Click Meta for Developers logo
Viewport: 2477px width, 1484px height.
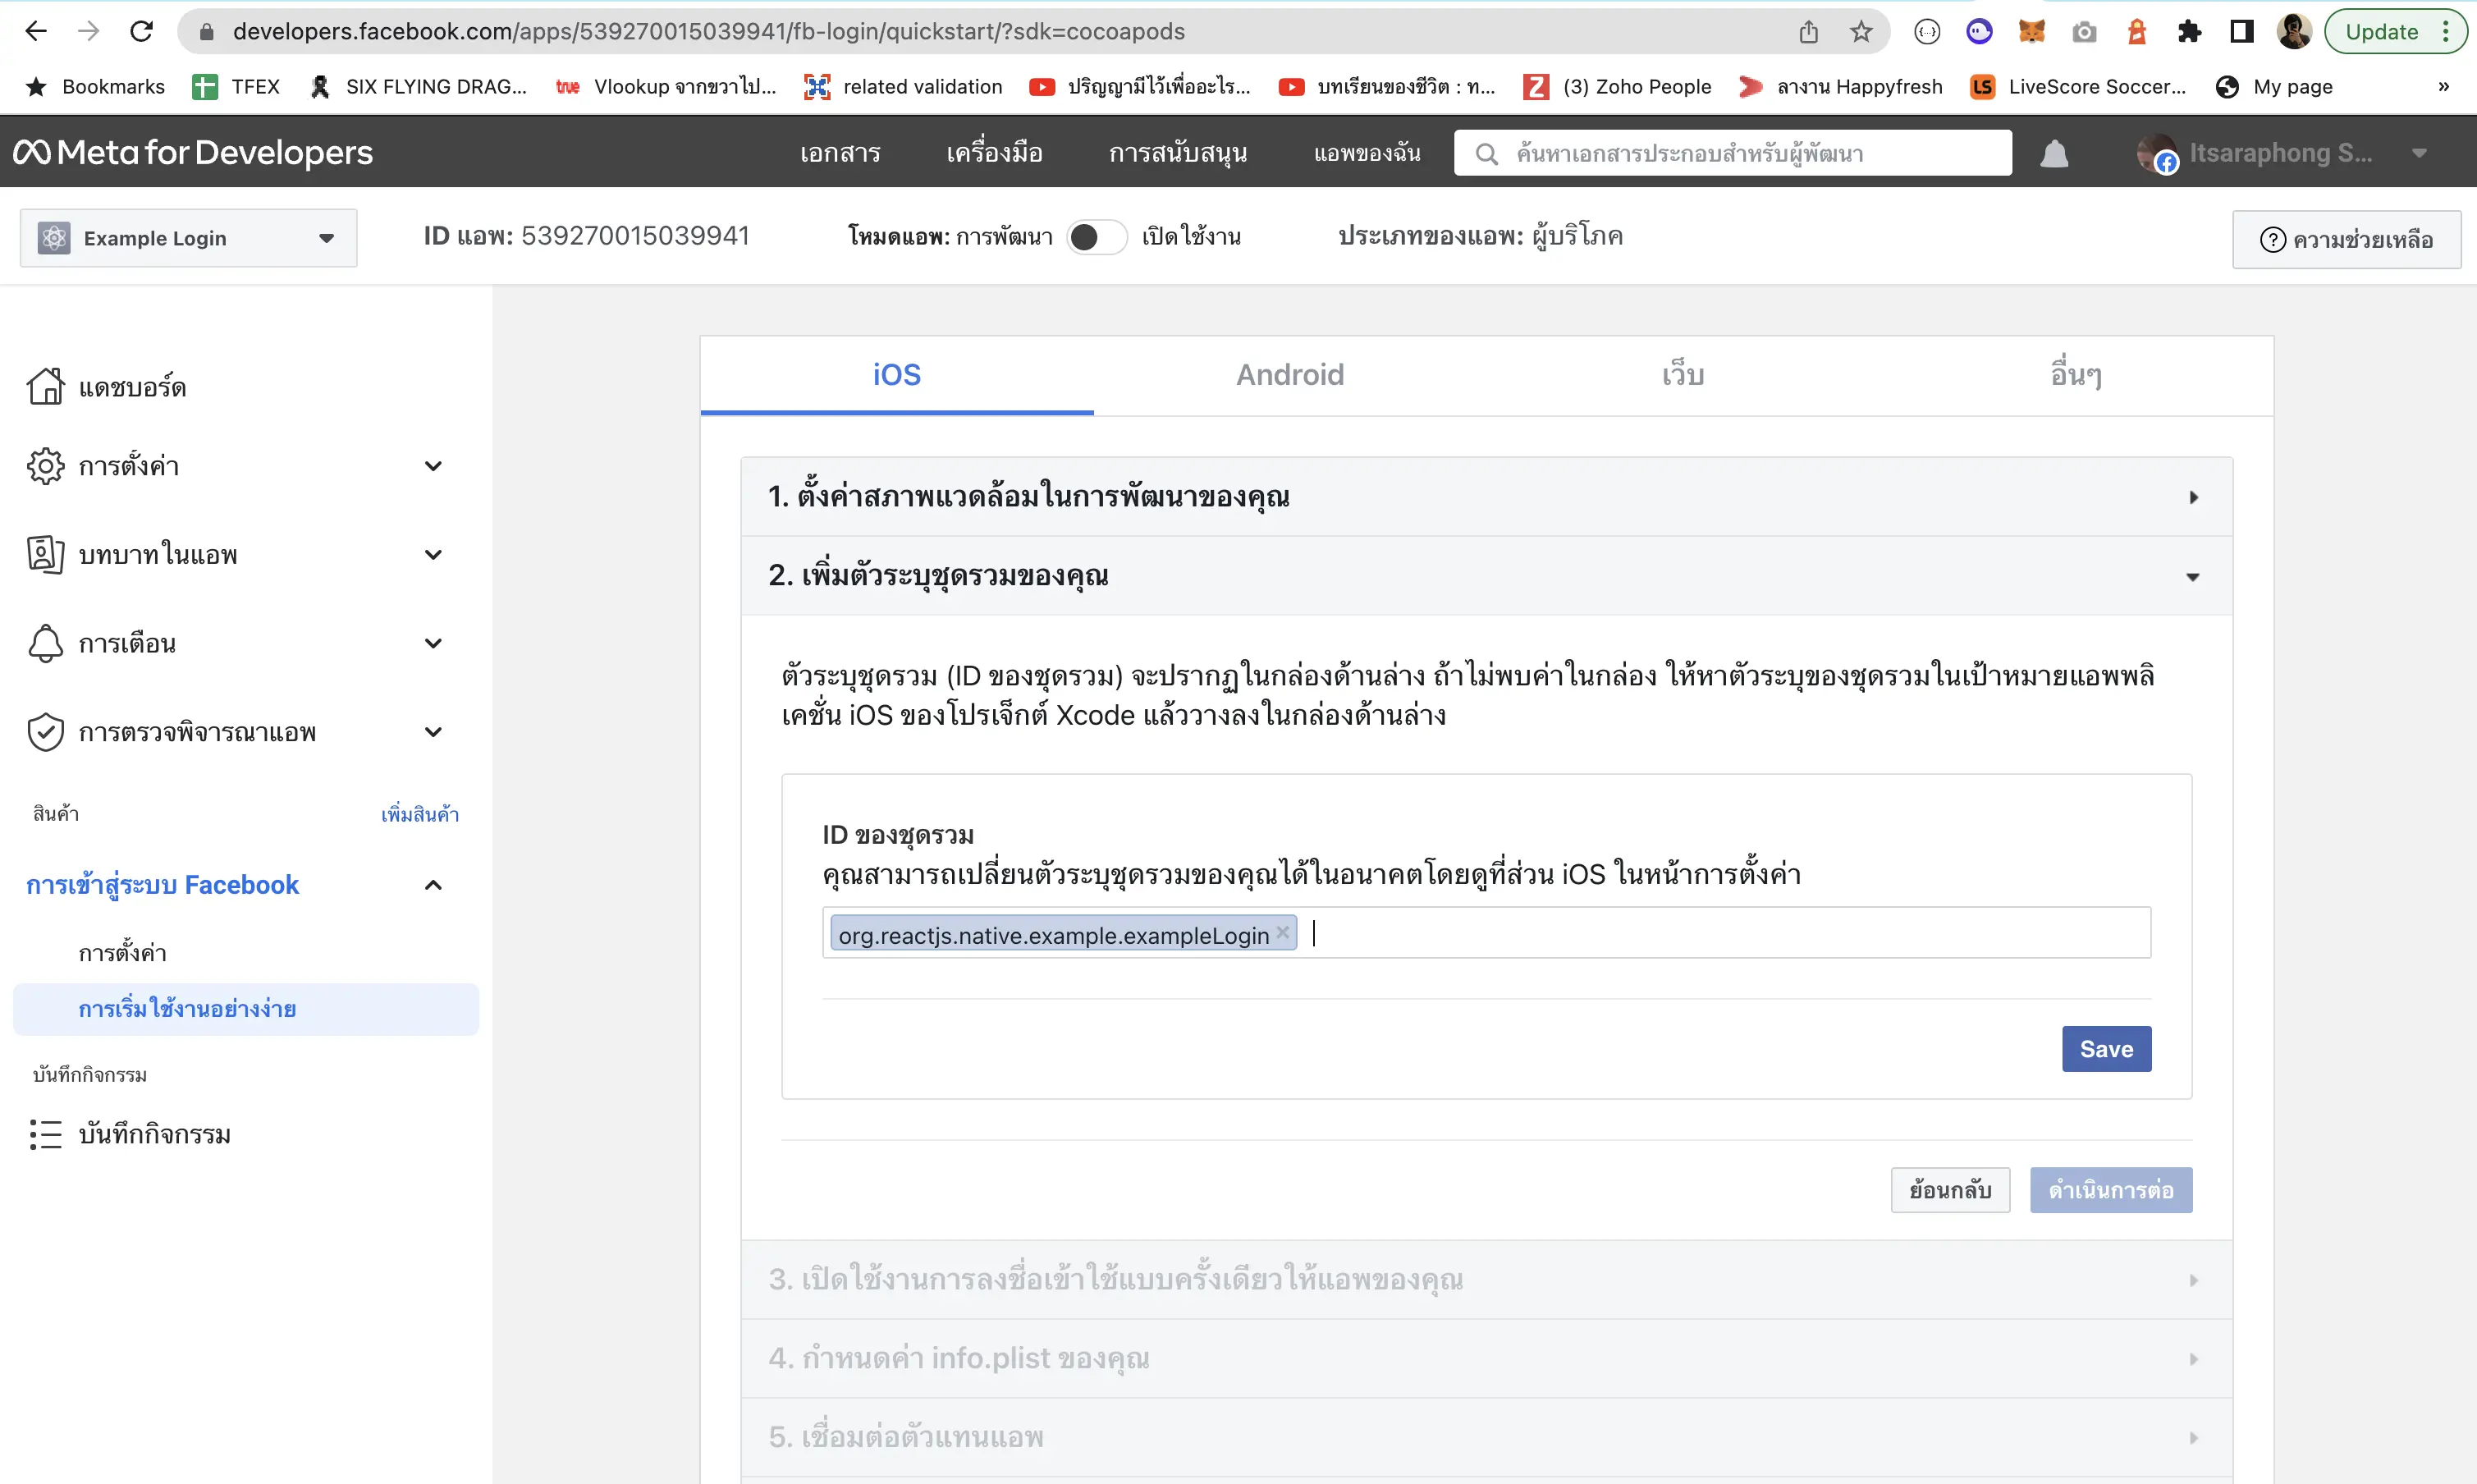[x=193, y=152]
